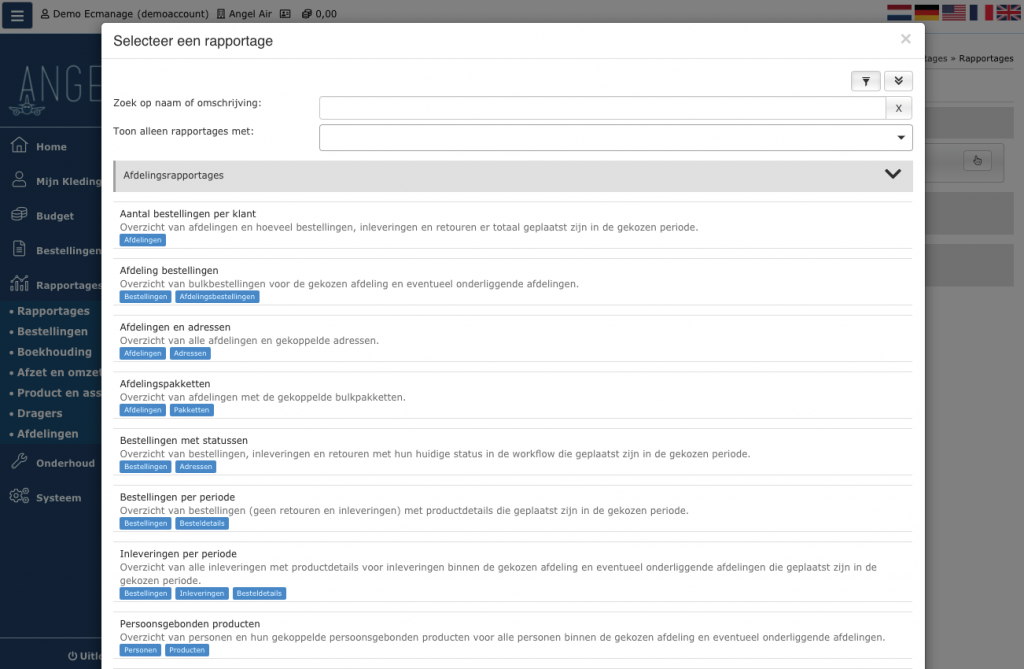The image size is (1024, 669).
Task: Click the filter icon button in dialog
Action: [x=865, y=81]
